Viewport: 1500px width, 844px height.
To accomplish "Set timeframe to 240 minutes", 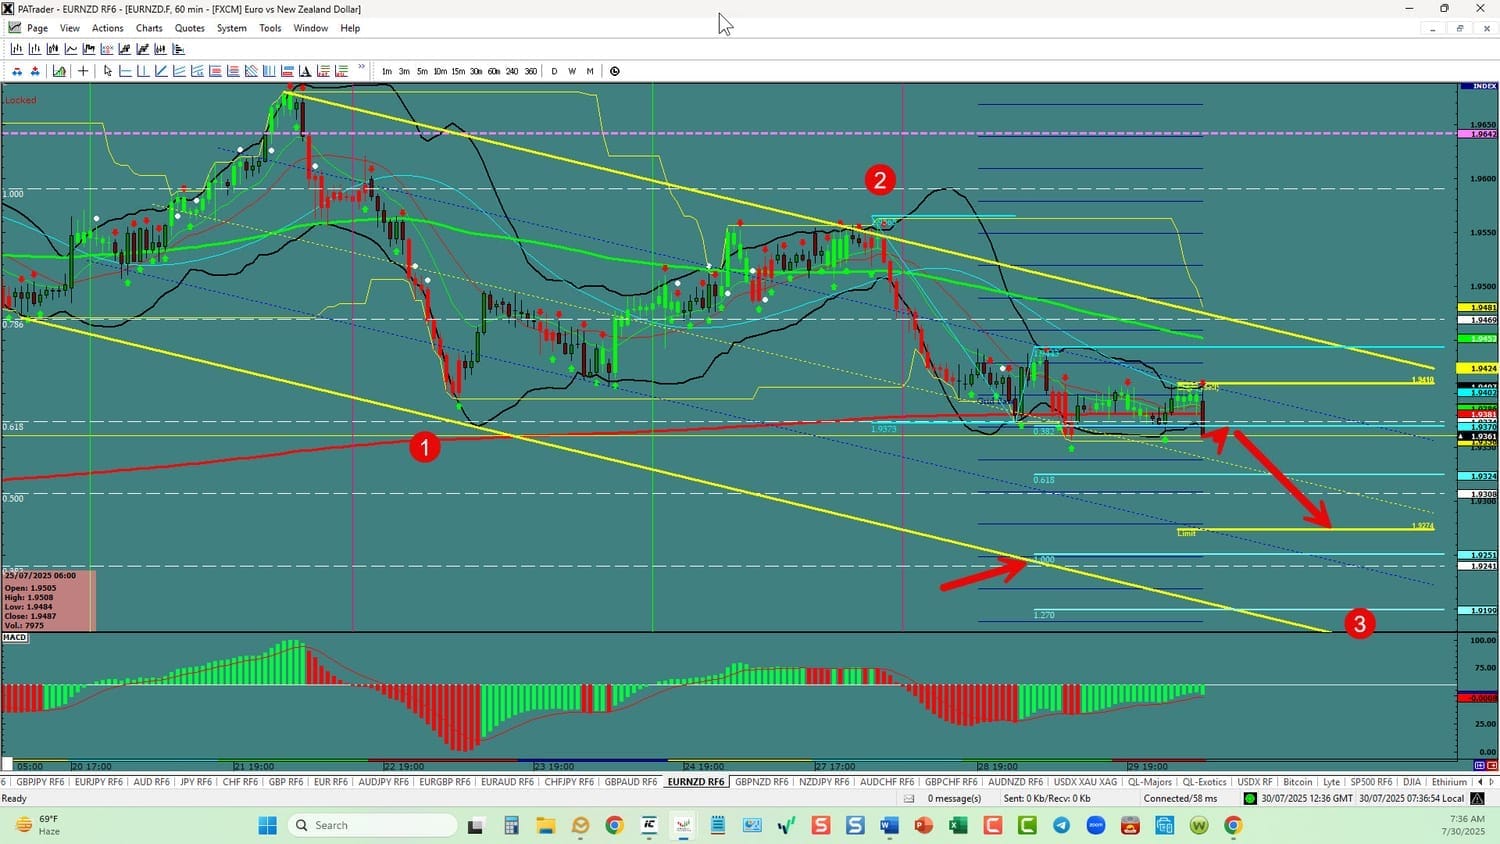I will point(512,71).
